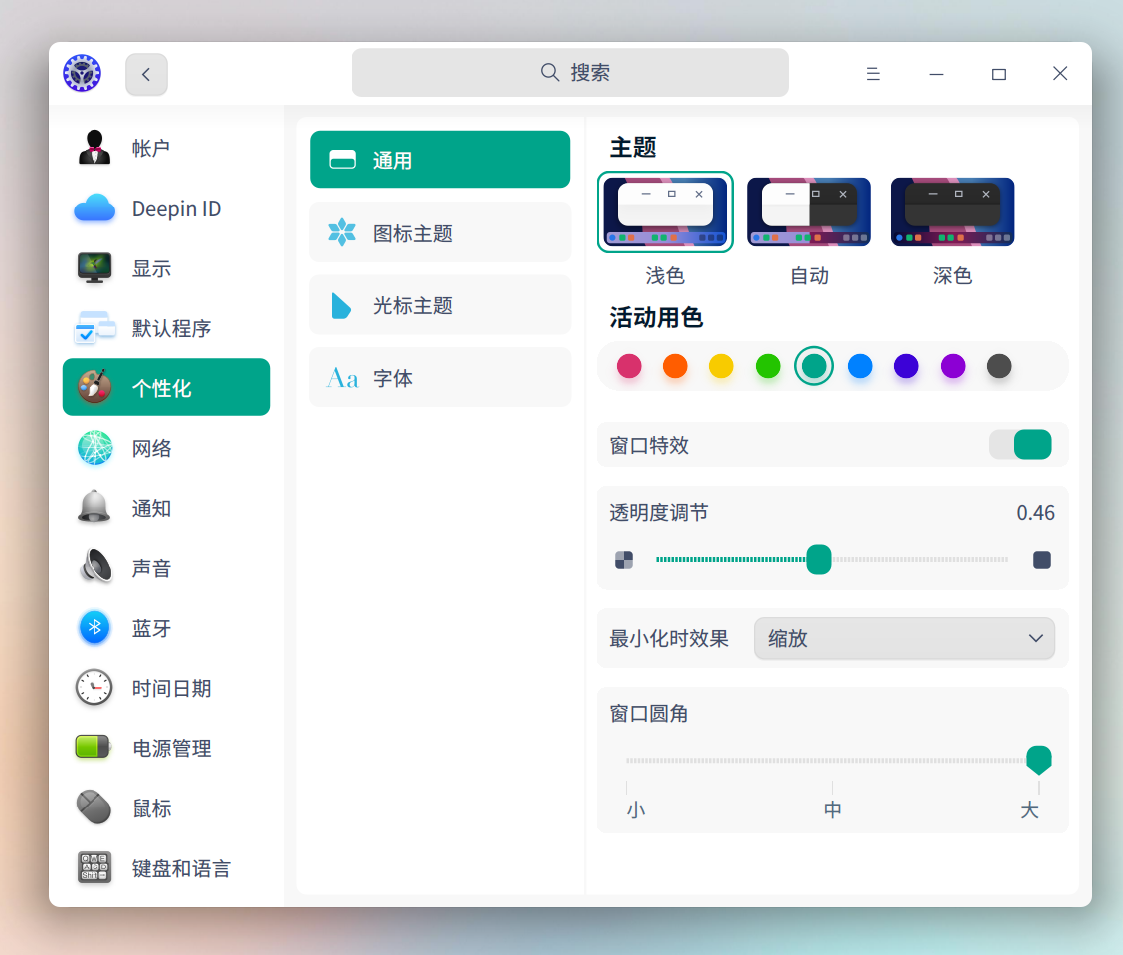
Task: Open the 键盘和语言 sidebar label
Action: click(181, 868)
